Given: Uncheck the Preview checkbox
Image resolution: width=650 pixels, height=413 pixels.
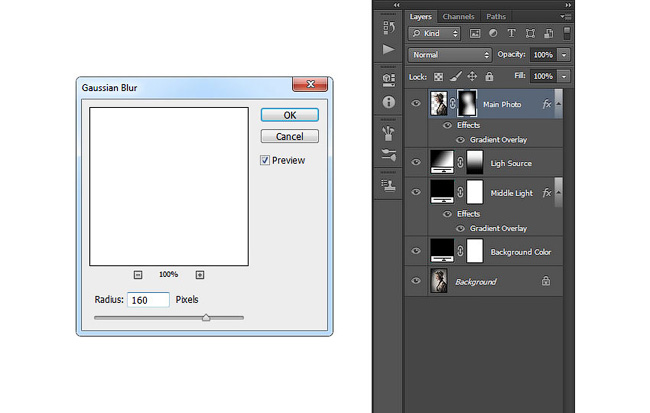Looking at the screenshot, I should pyautogui.click(x=265, y=160).
